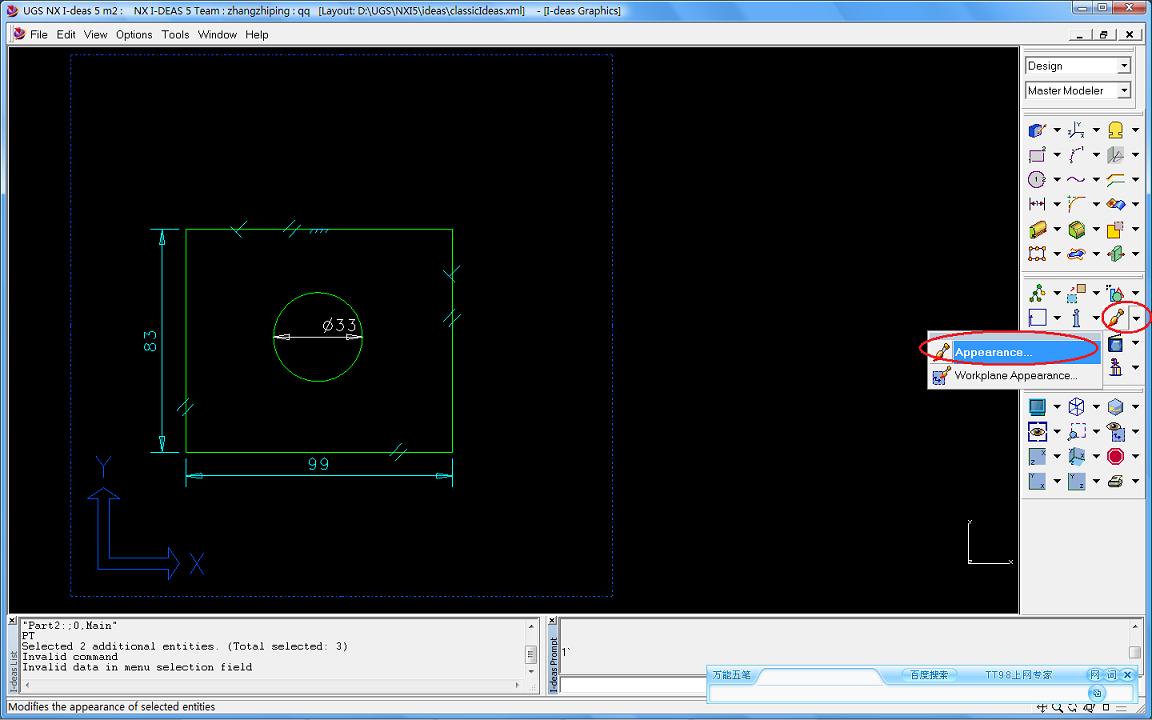Open the Window menu
The image size is (1152, 720).
tap(217, 35)
